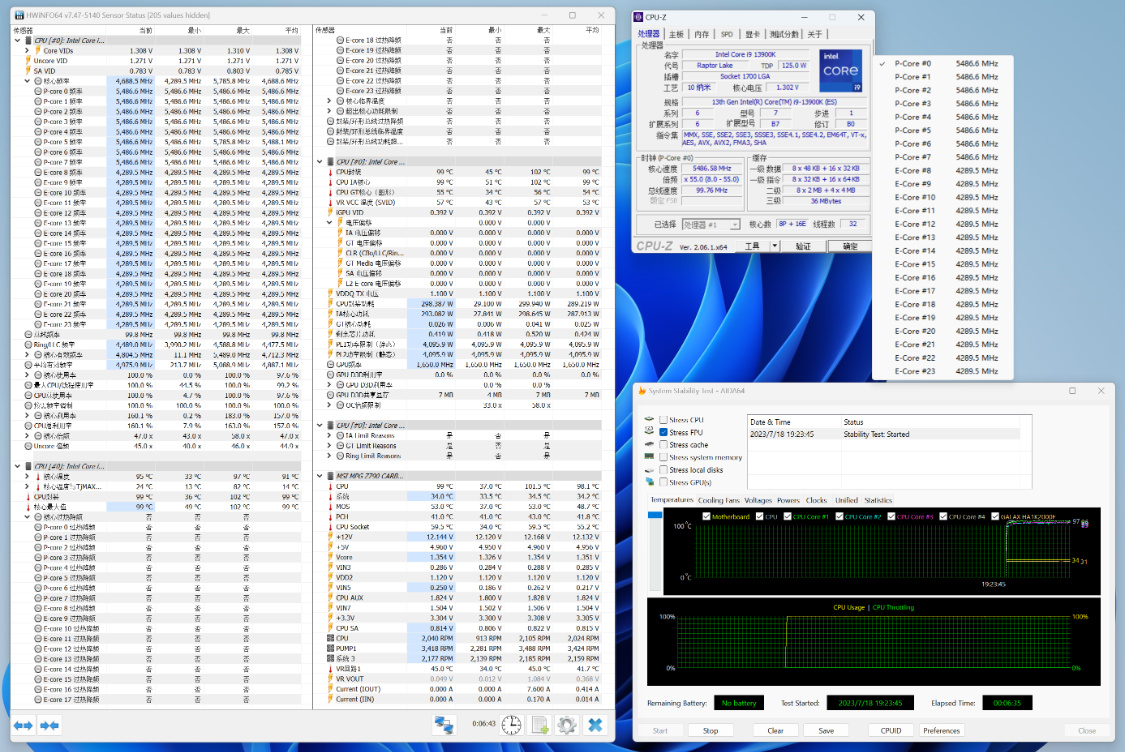Uncheck the Stress FPU checkbox
This screenshot has height=752, width=1125.
pyautogui.click(x=663, y=432)
